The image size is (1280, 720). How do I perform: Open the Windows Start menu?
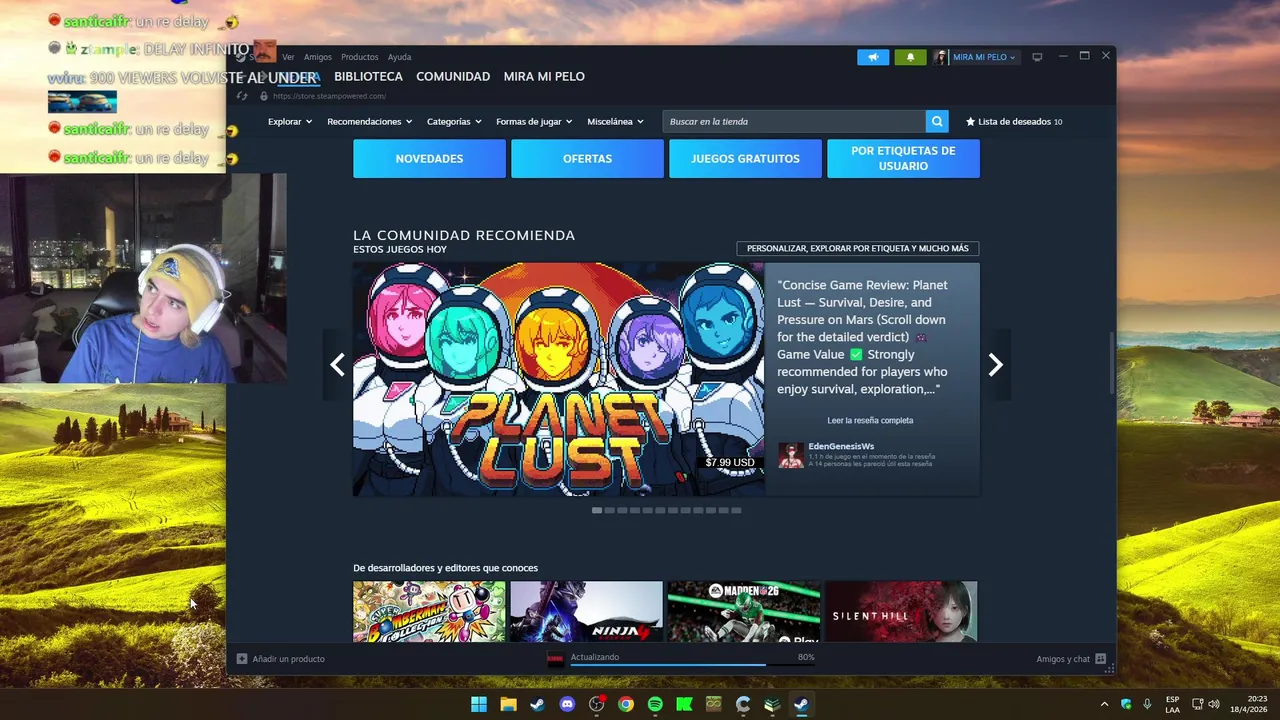(479, 704)
